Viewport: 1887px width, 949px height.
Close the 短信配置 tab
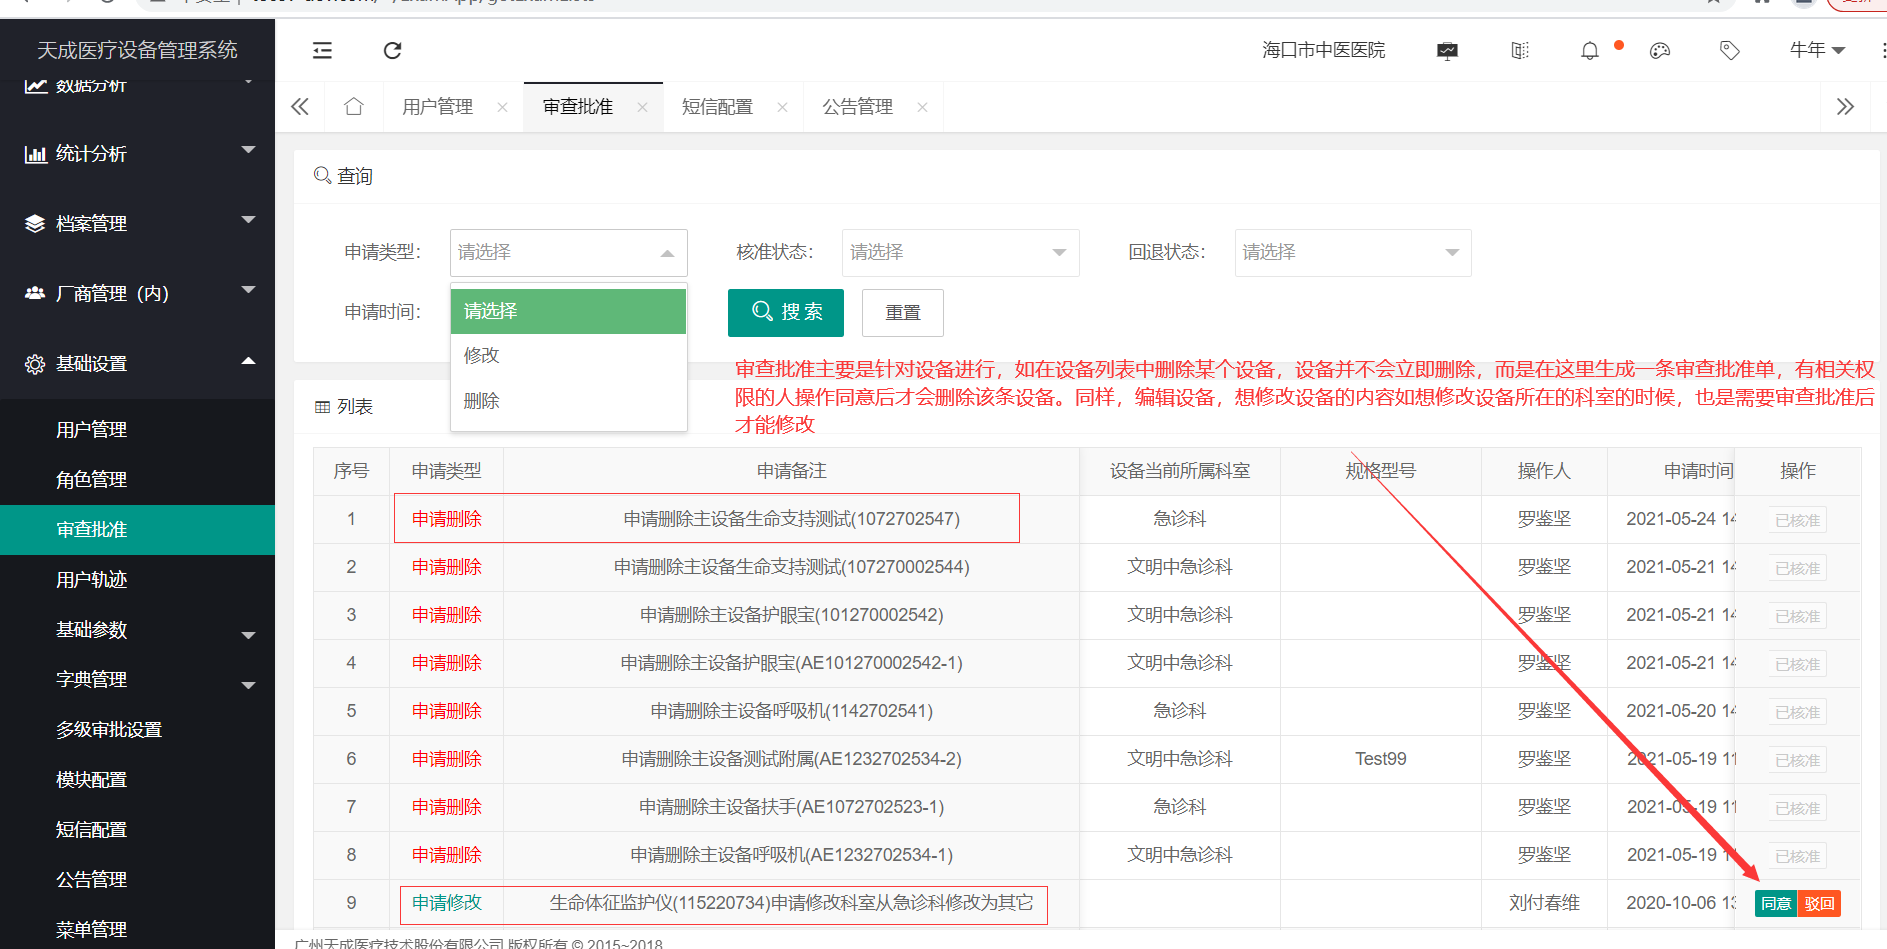click(782, 107)
